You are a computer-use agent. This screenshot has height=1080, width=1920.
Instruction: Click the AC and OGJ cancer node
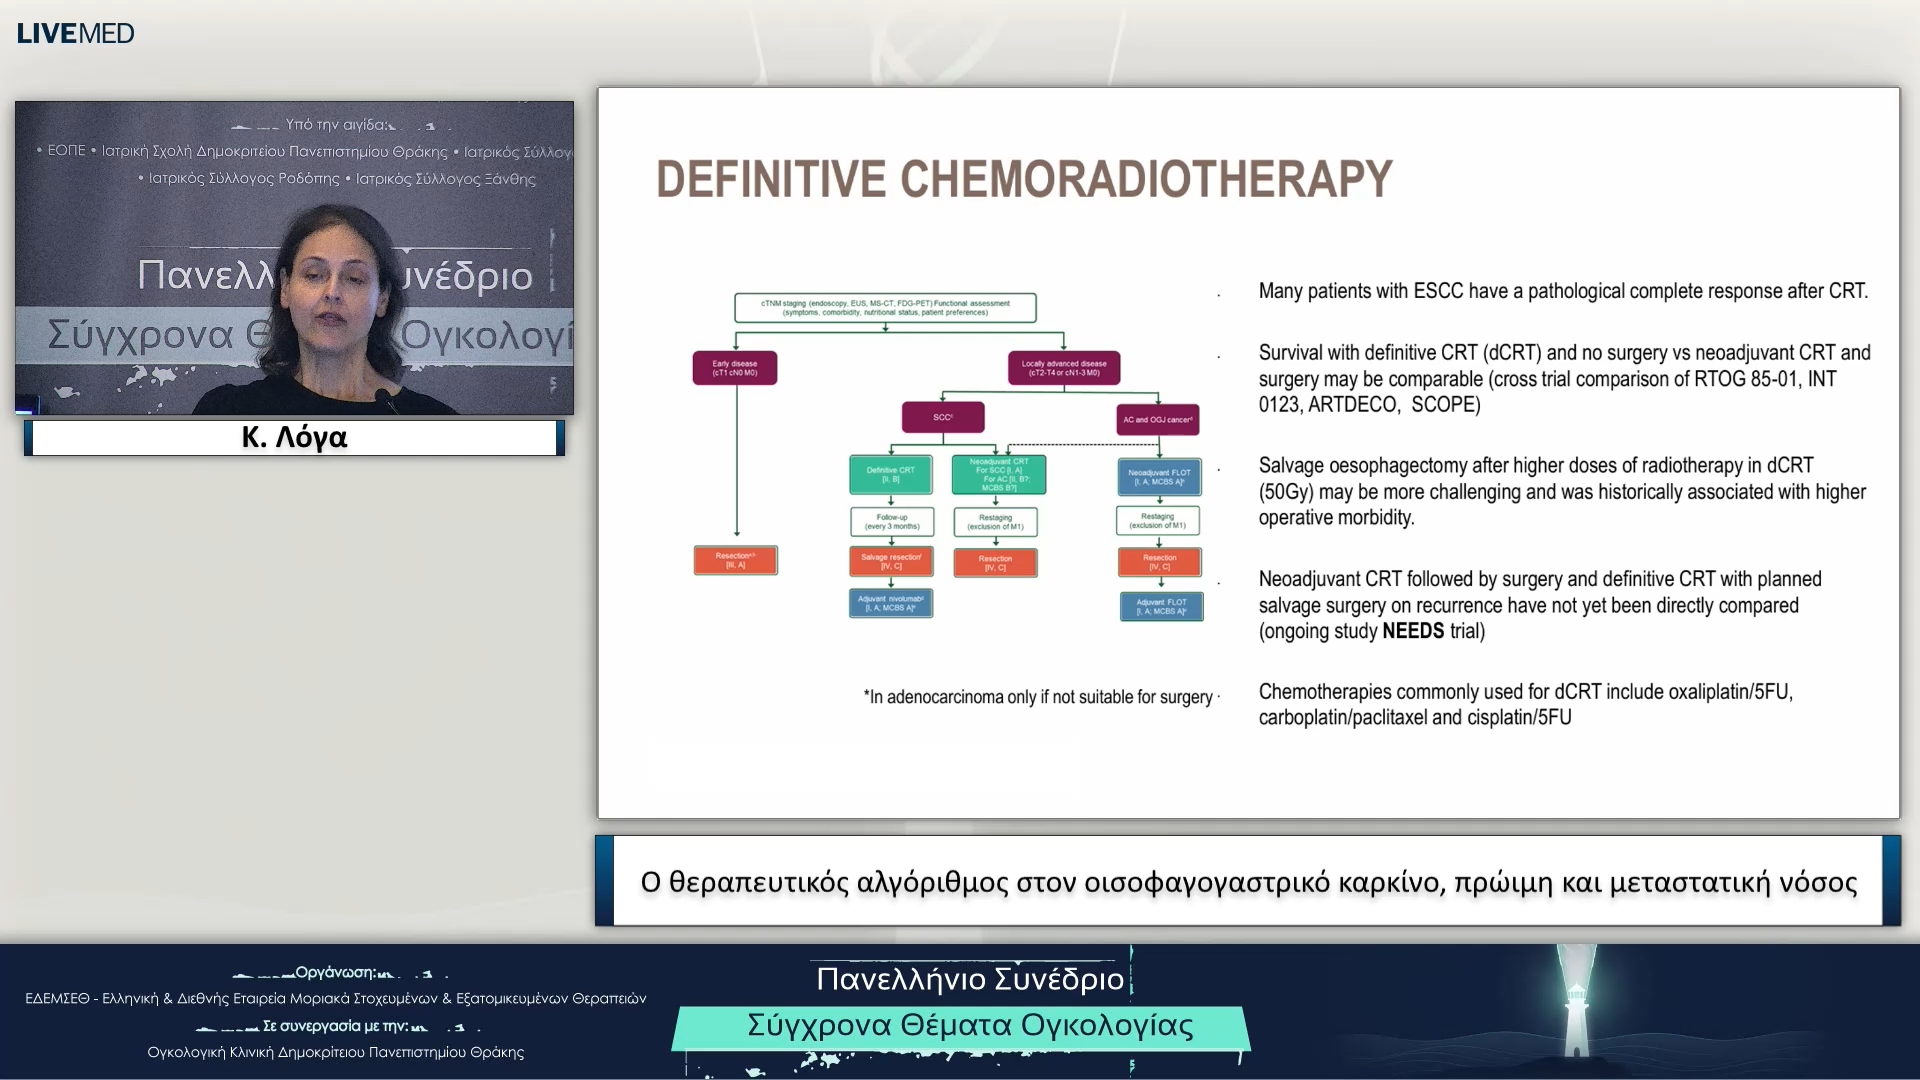click(1157, 420)
